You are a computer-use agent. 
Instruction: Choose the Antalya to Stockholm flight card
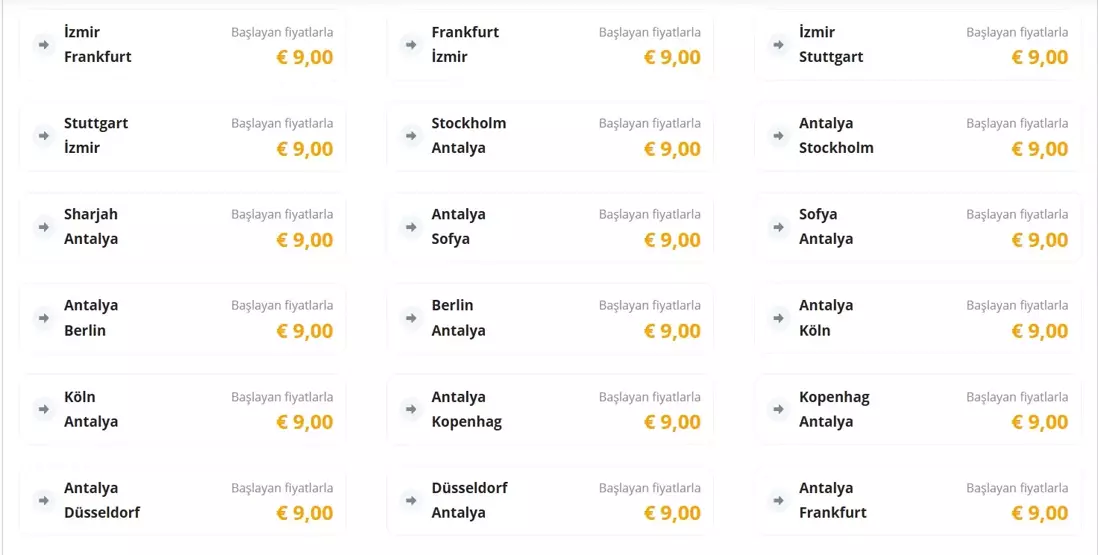click(x=917, y=136)
